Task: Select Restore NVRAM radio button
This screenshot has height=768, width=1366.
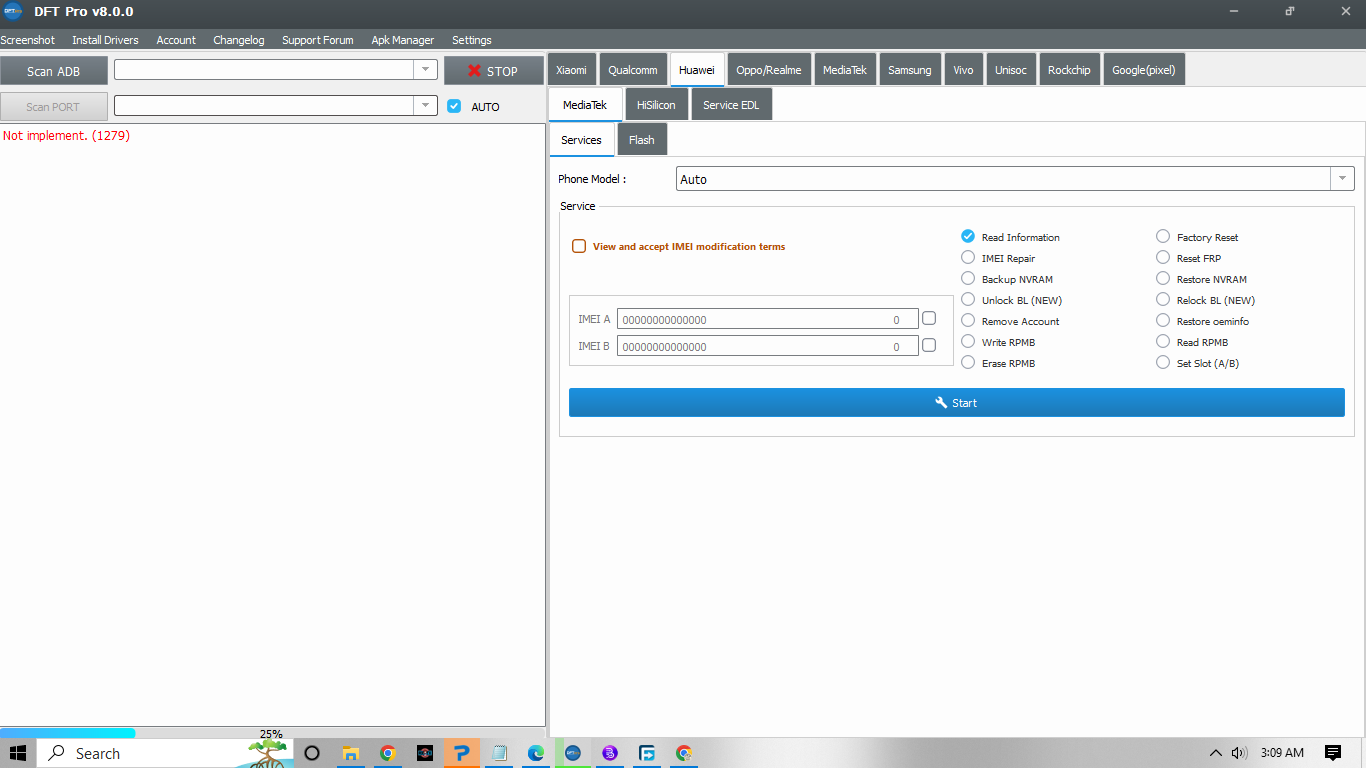Action: tap(1163, 278)
